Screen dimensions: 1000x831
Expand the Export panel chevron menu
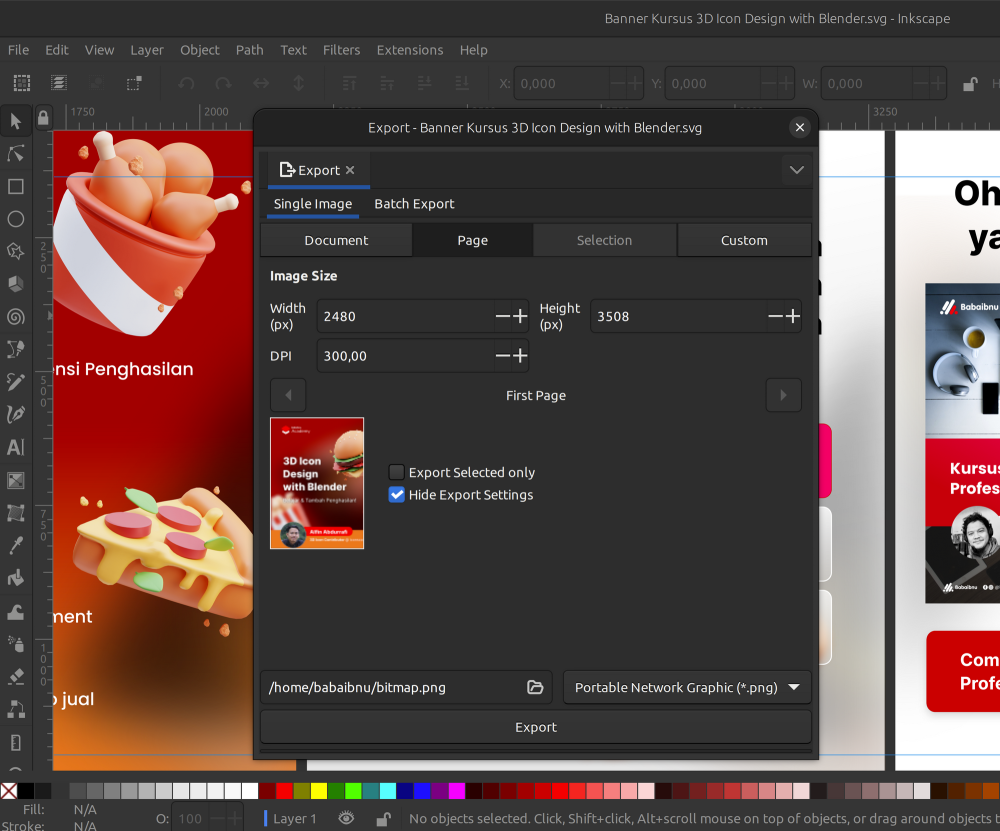[x=797, y=170]
